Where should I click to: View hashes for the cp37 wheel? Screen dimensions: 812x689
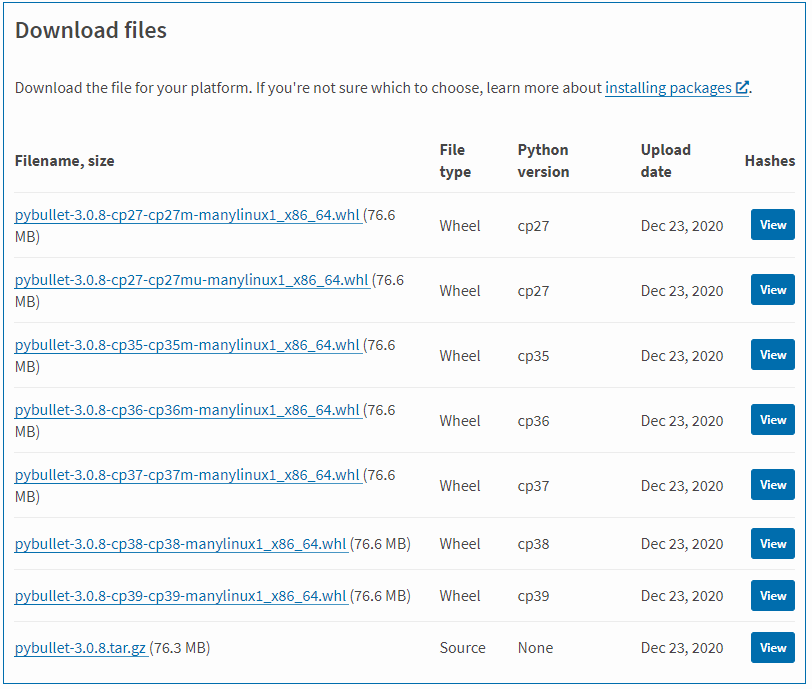click(x=772, y=484)
